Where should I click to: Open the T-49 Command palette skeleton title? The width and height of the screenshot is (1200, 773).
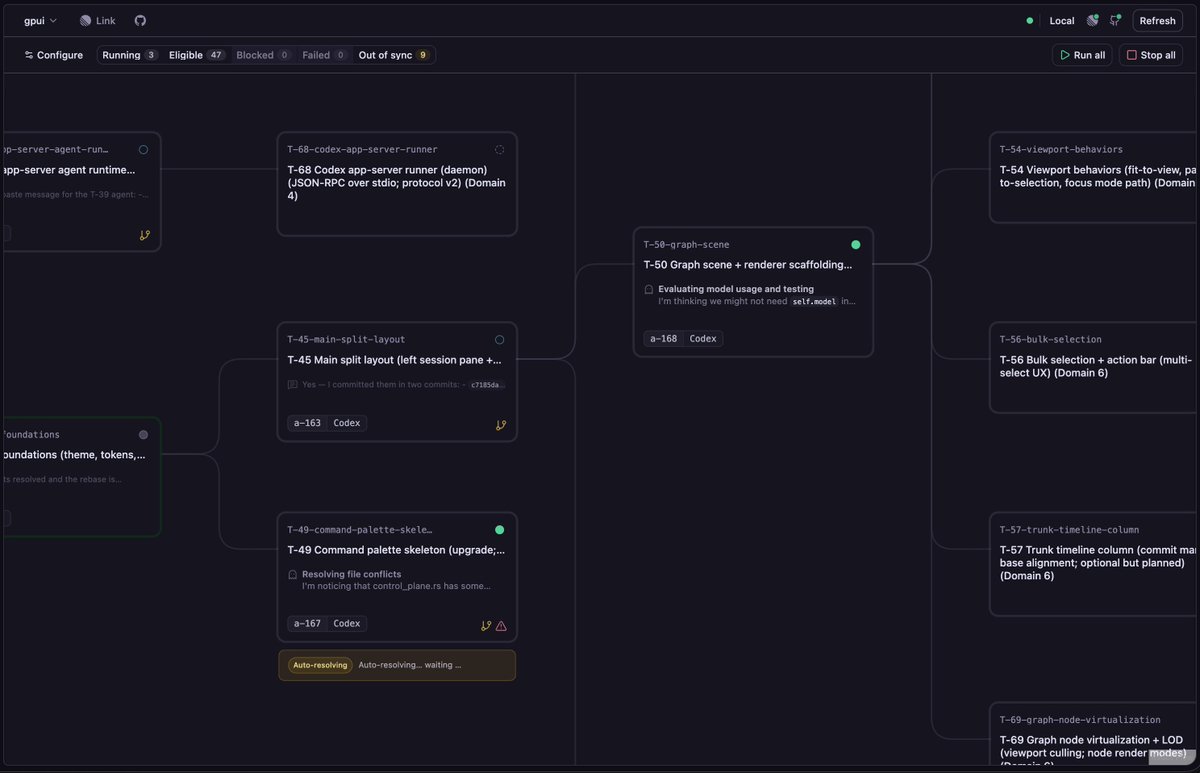[396, 550]
